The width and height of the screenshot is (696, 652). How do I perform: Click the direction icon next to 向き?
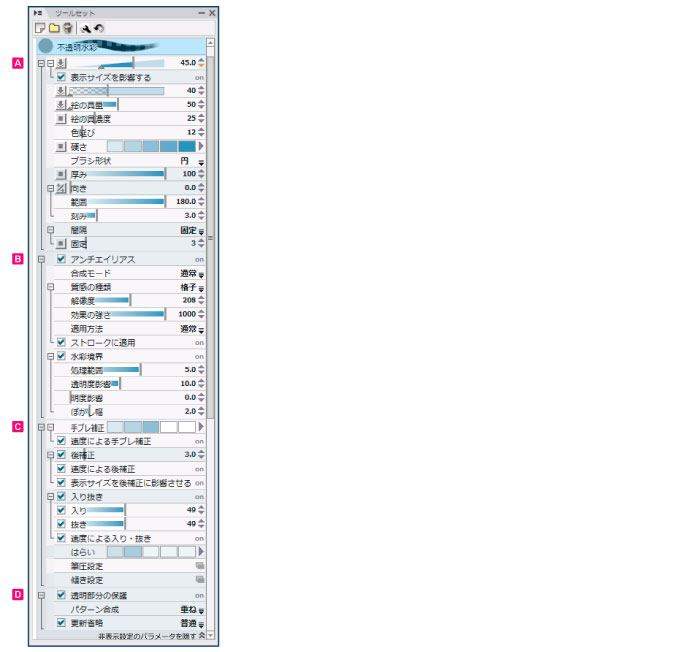point(61,188)
